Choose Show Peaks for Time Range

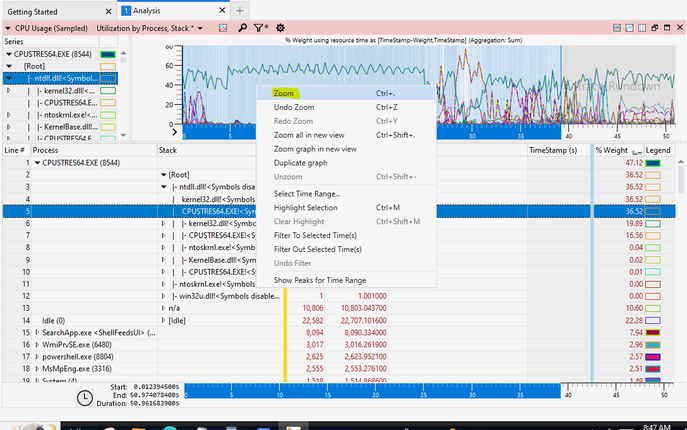pos(346,280)
